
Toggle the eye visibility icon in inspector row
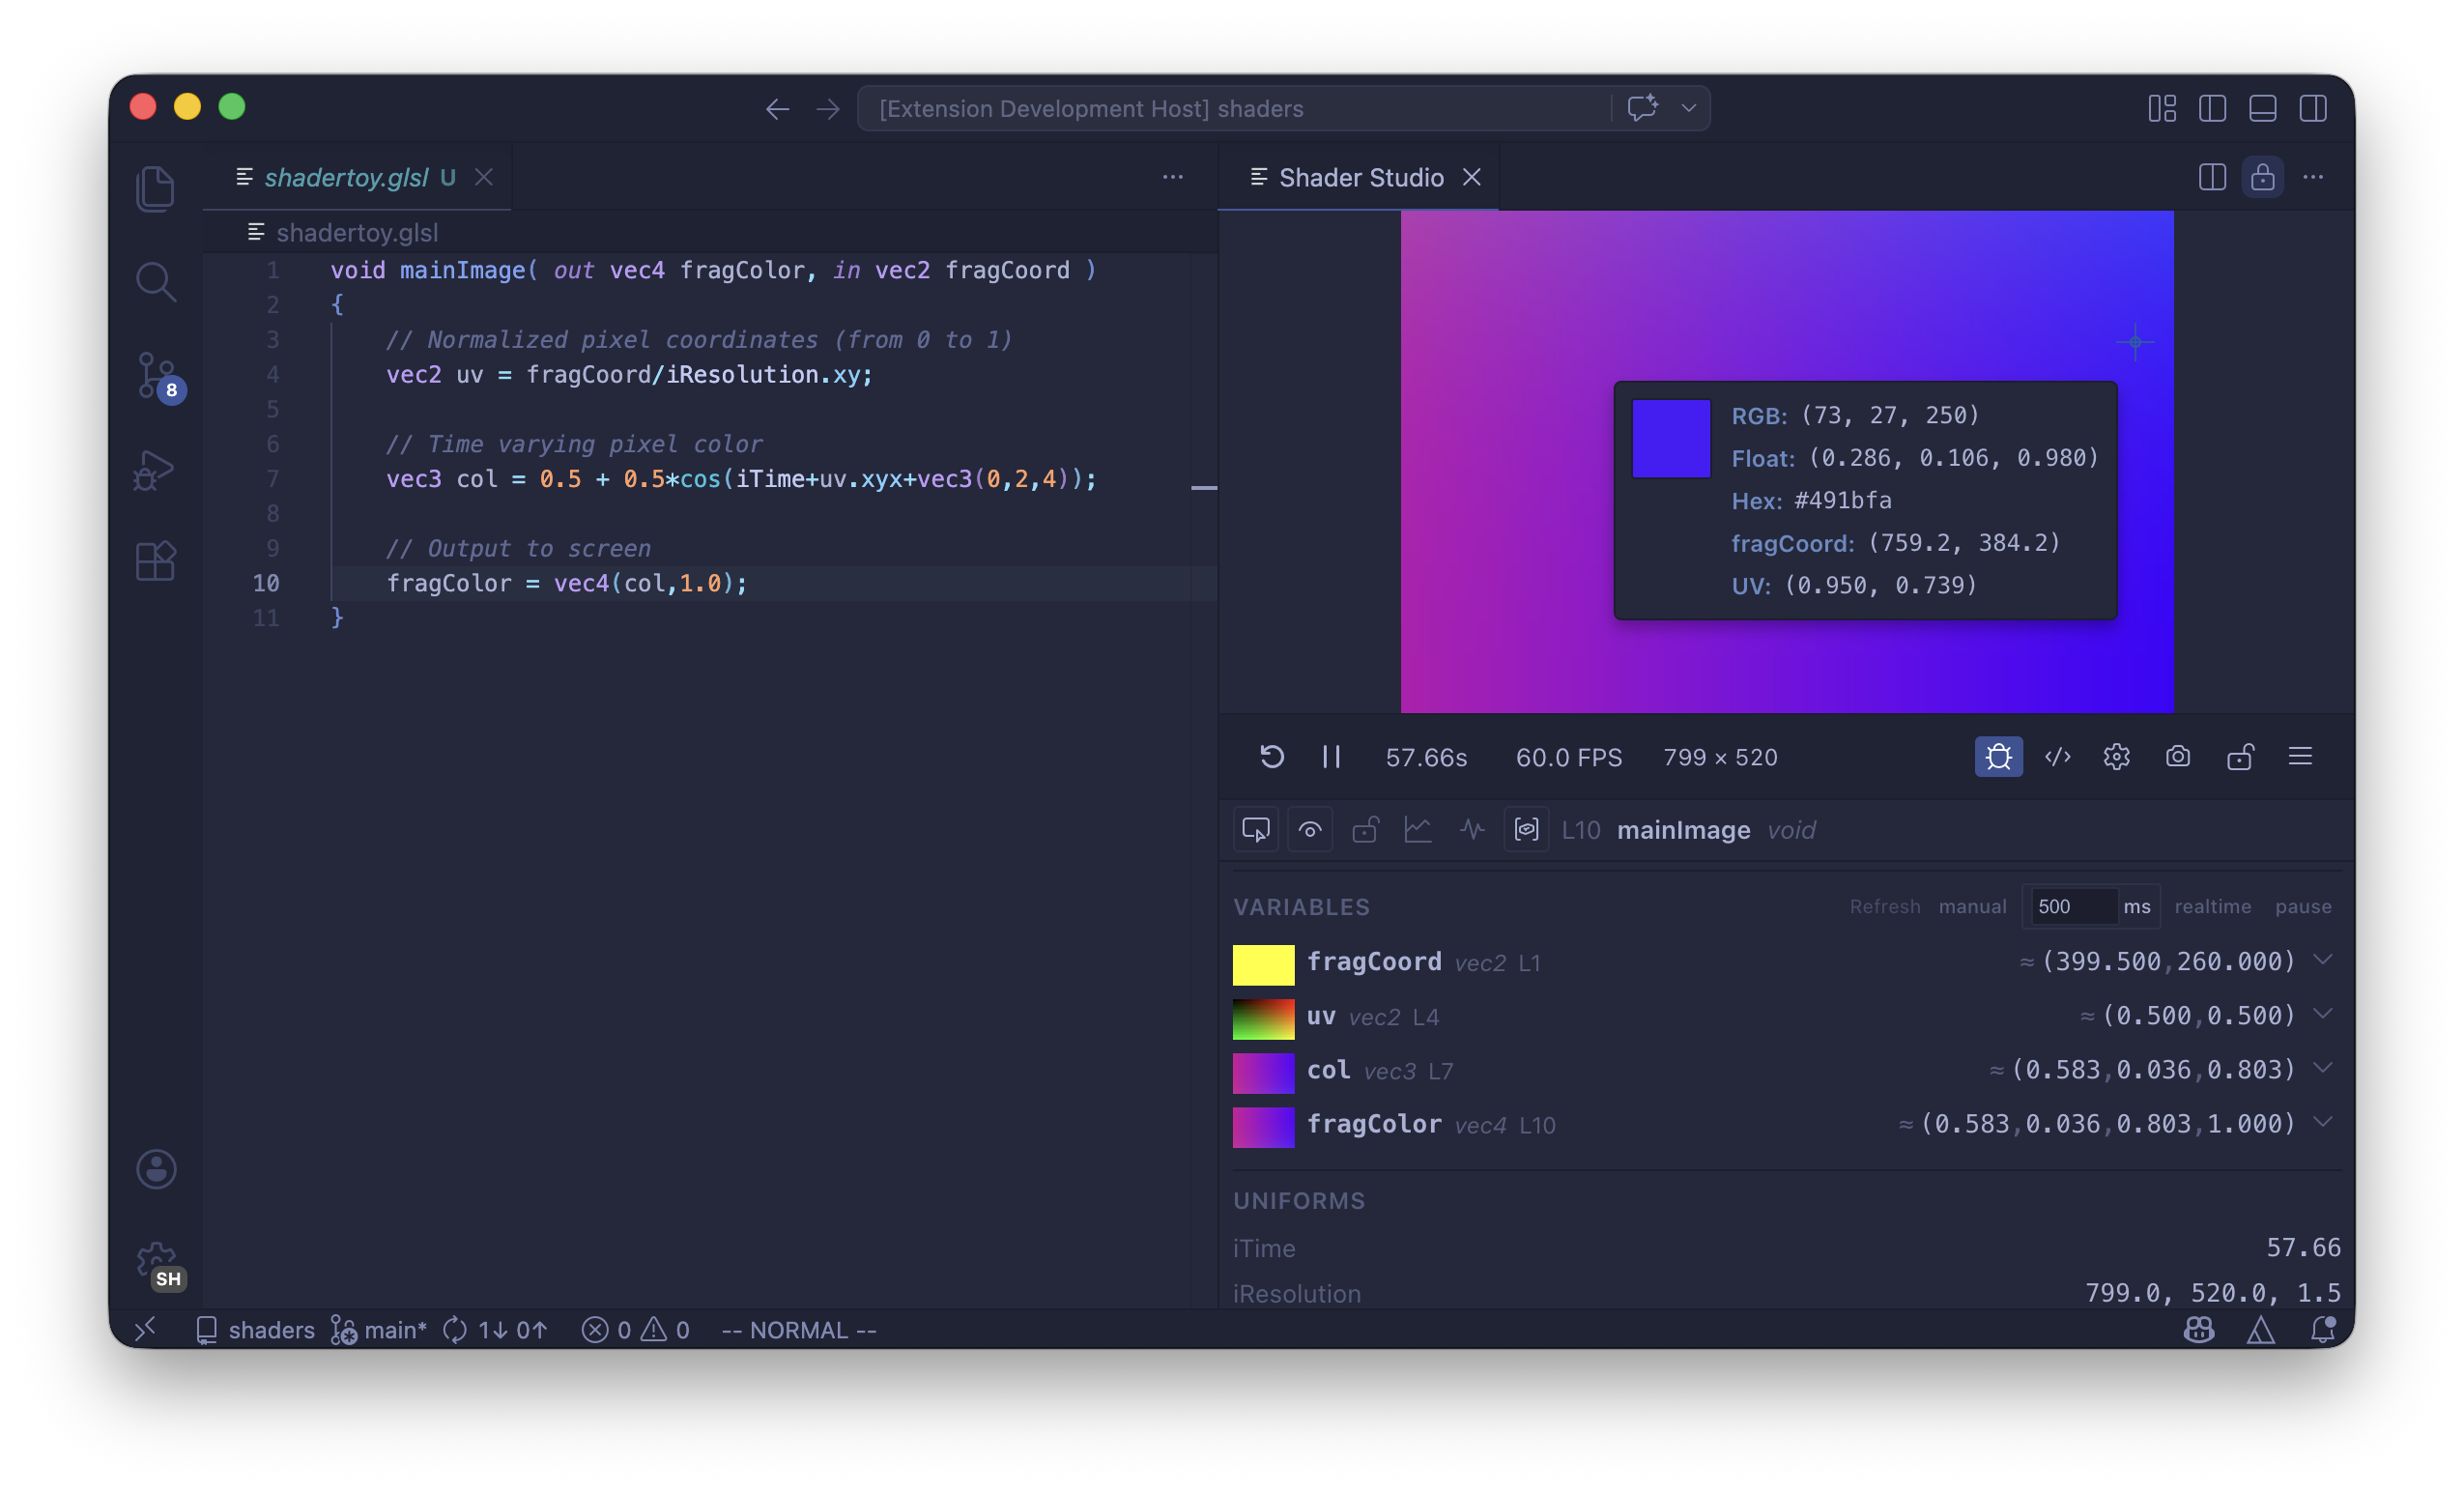tap(1310, 829)
